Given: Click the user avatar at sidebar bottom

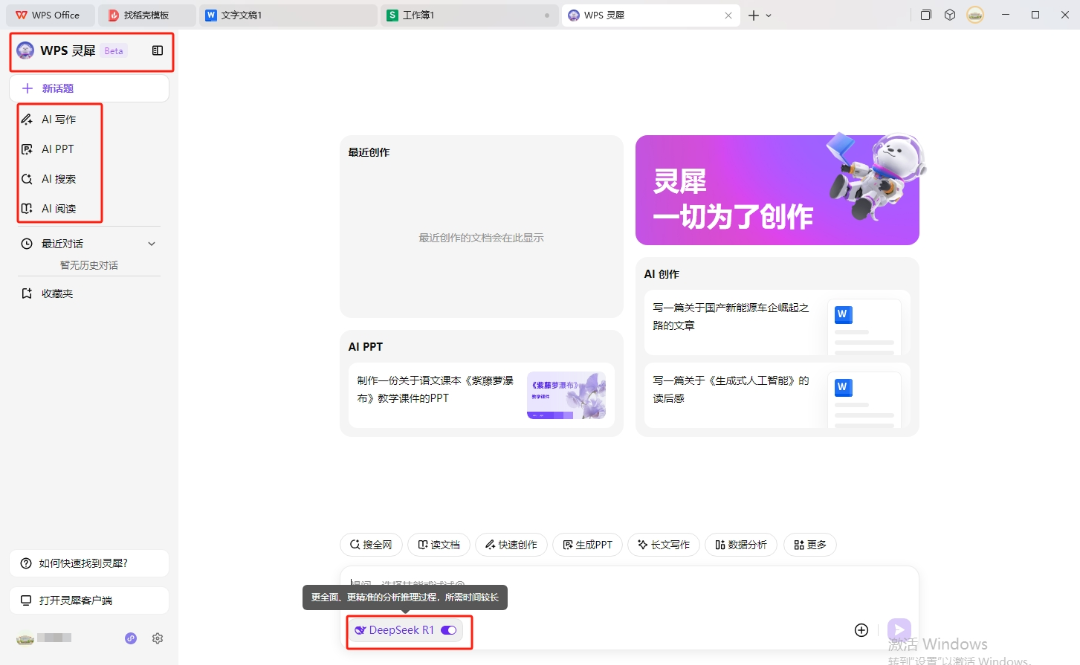Looking at the screenshot, I should point(25,639).
